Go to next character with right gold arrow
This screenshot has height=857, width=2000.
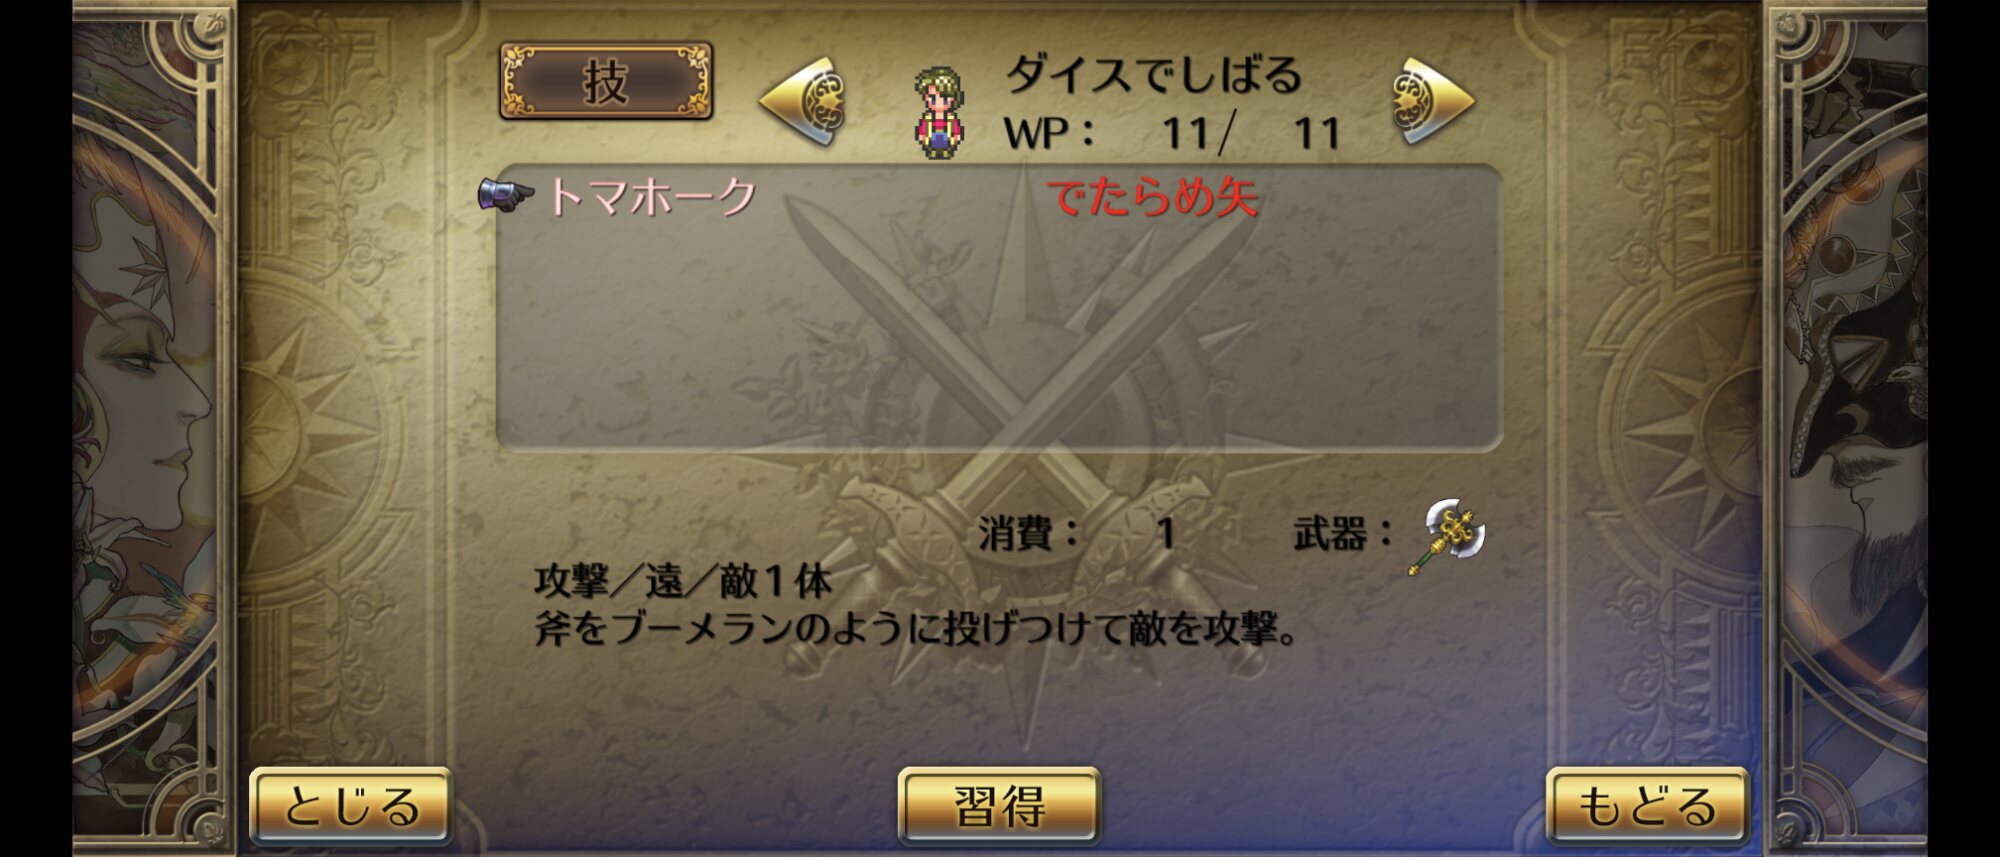click(1432, 101)
